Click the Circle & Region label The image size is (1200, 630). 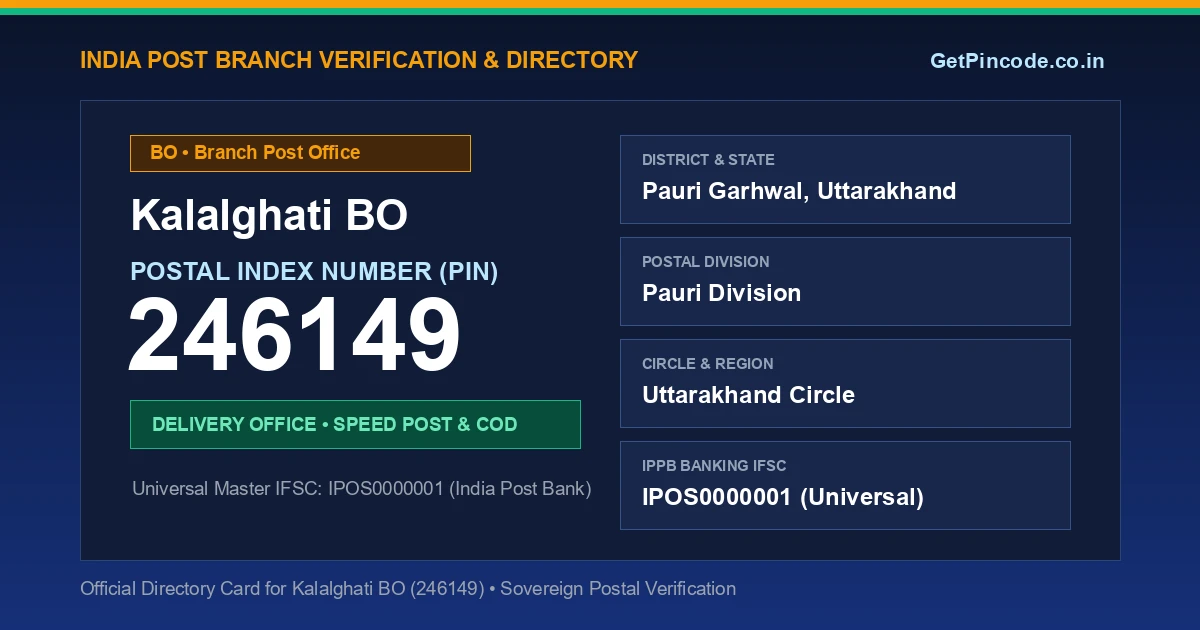coord(707,364)
